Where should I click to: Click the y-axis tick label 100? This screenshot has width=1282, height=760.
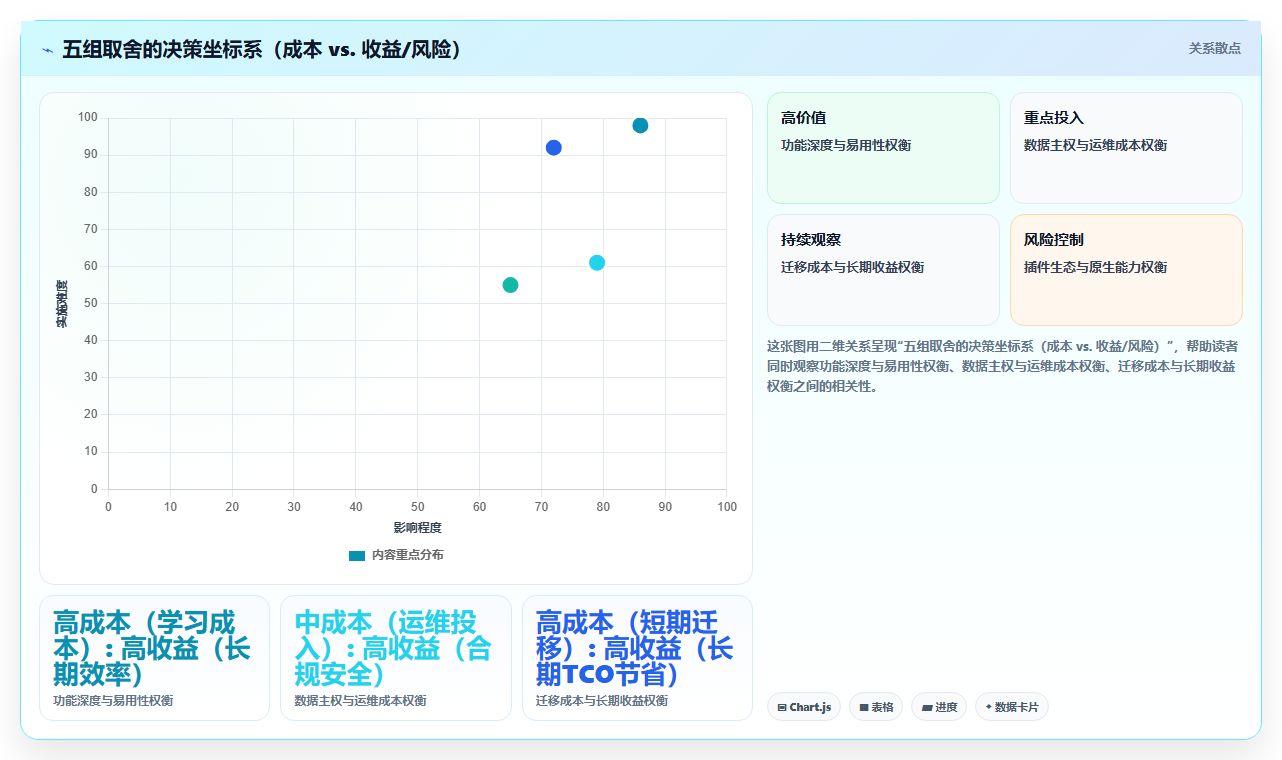point(88,118)
